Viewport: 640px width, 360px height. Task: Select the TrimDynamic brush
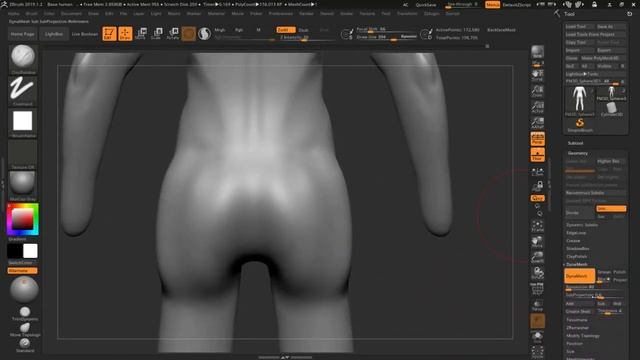(x=25, y=314)
